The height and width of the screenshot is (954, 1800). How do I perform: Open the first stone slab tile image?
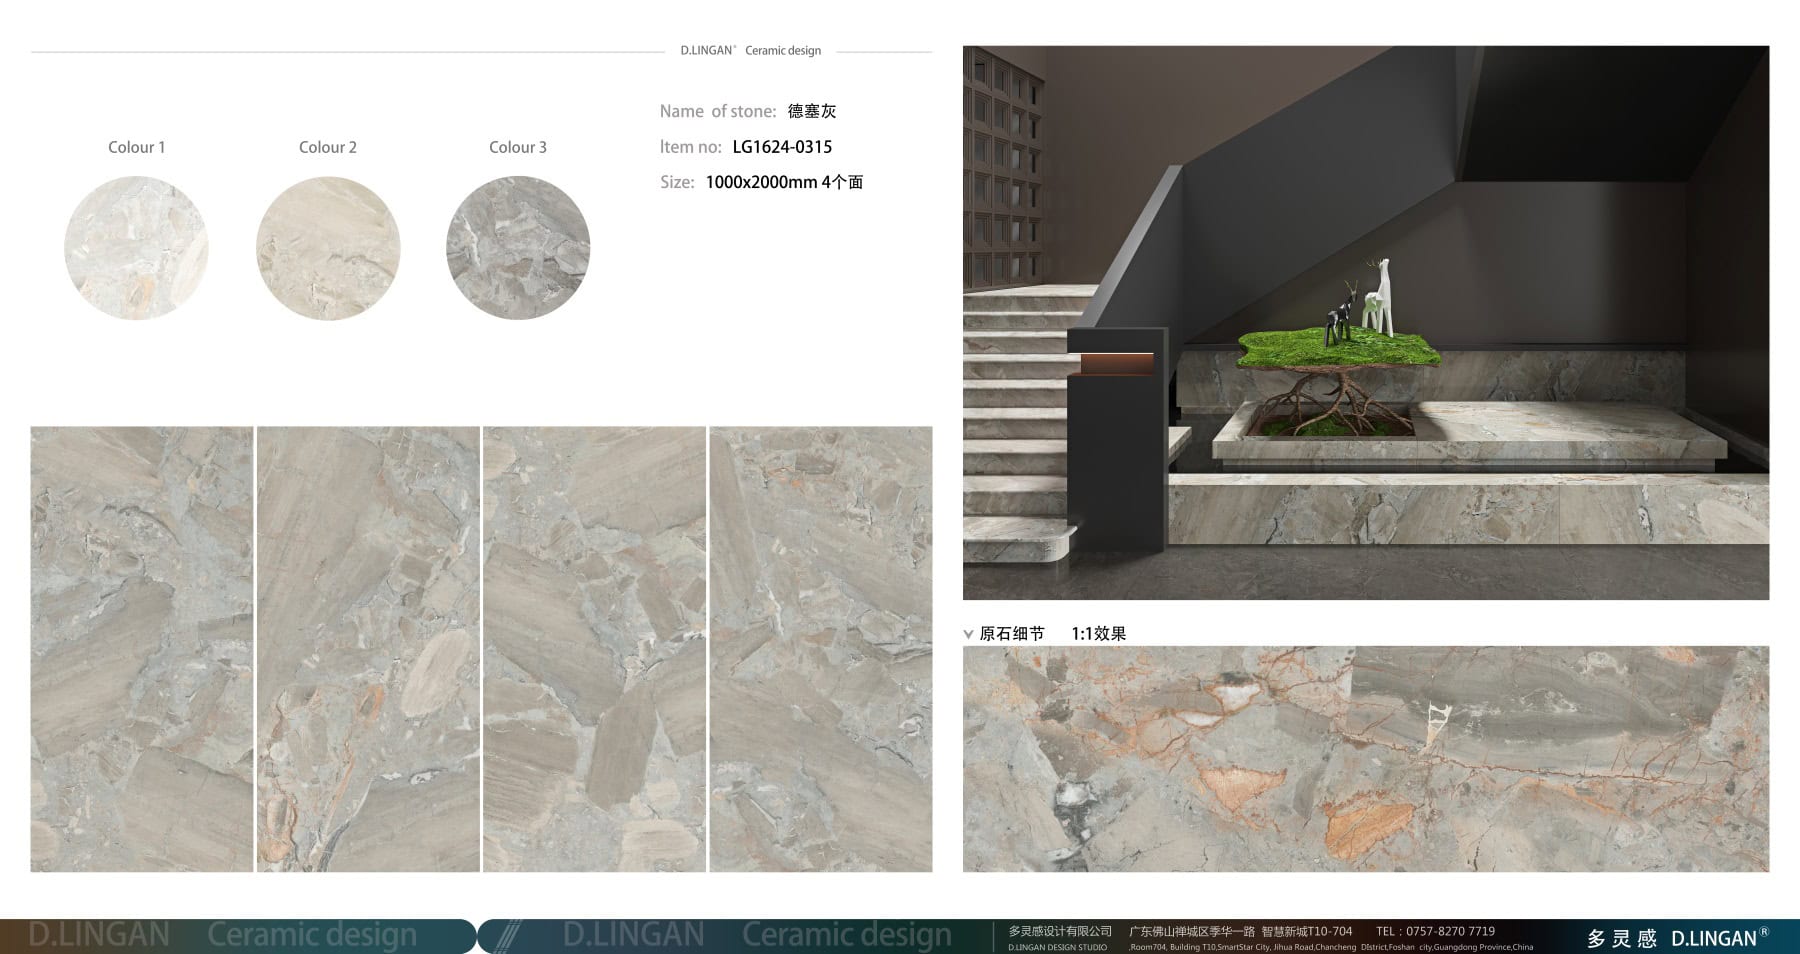tap(142, 649)
